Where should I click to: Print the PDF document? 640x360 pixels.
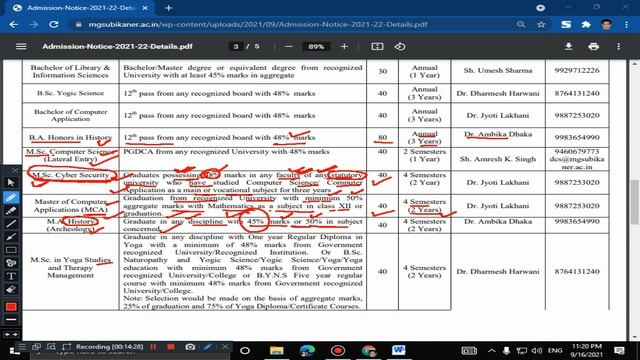tap(593, 47)
